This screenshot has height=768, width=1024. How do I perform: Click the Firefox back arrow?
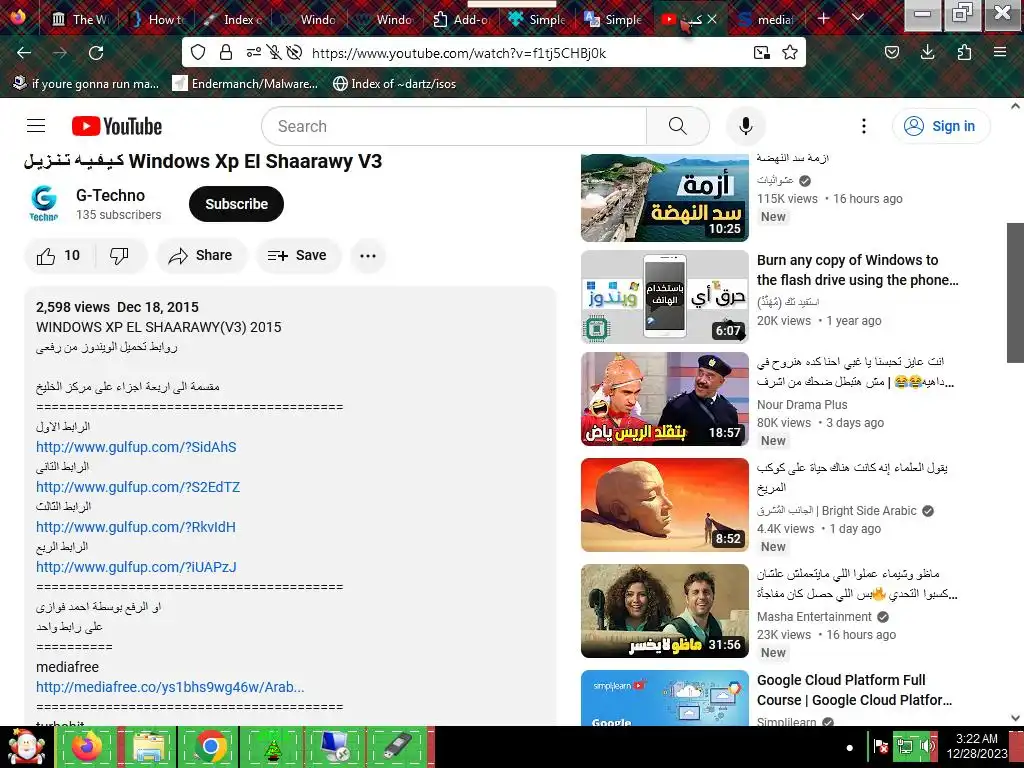pyautogui.click(x=24, y=53)
